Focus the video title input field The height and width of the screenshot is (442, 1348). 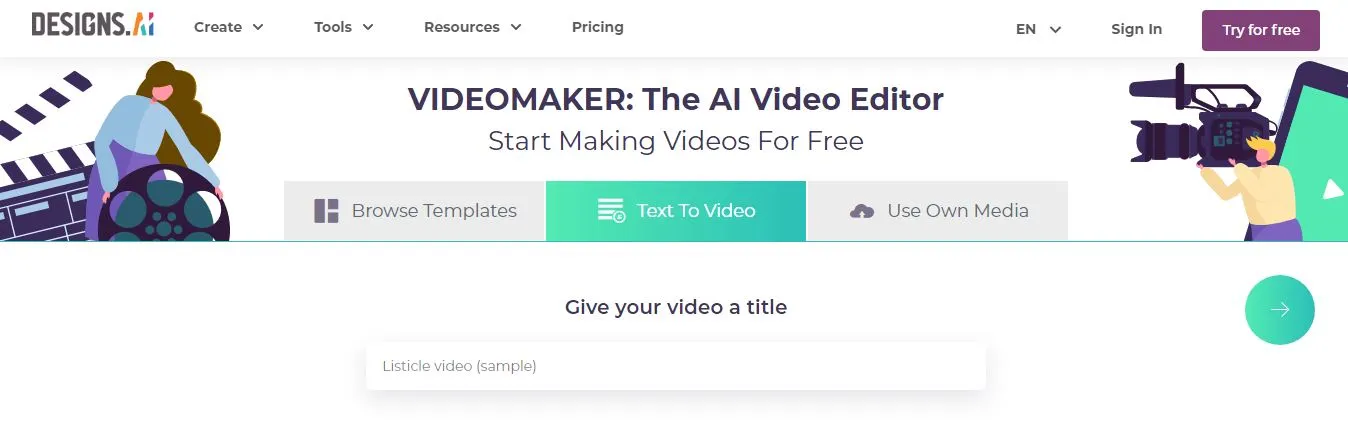[x=676, y=366]
